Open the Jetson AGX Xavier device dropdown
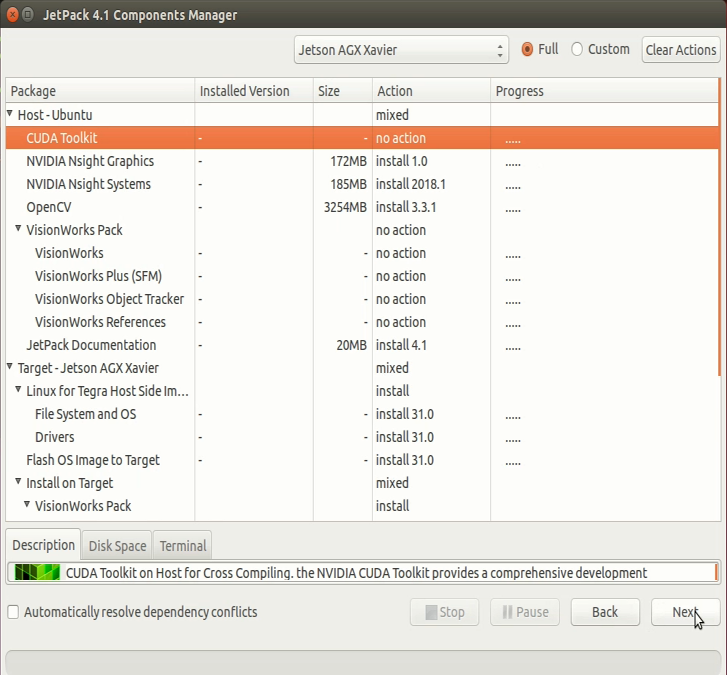The image size is (727, 675). point(402,49)
